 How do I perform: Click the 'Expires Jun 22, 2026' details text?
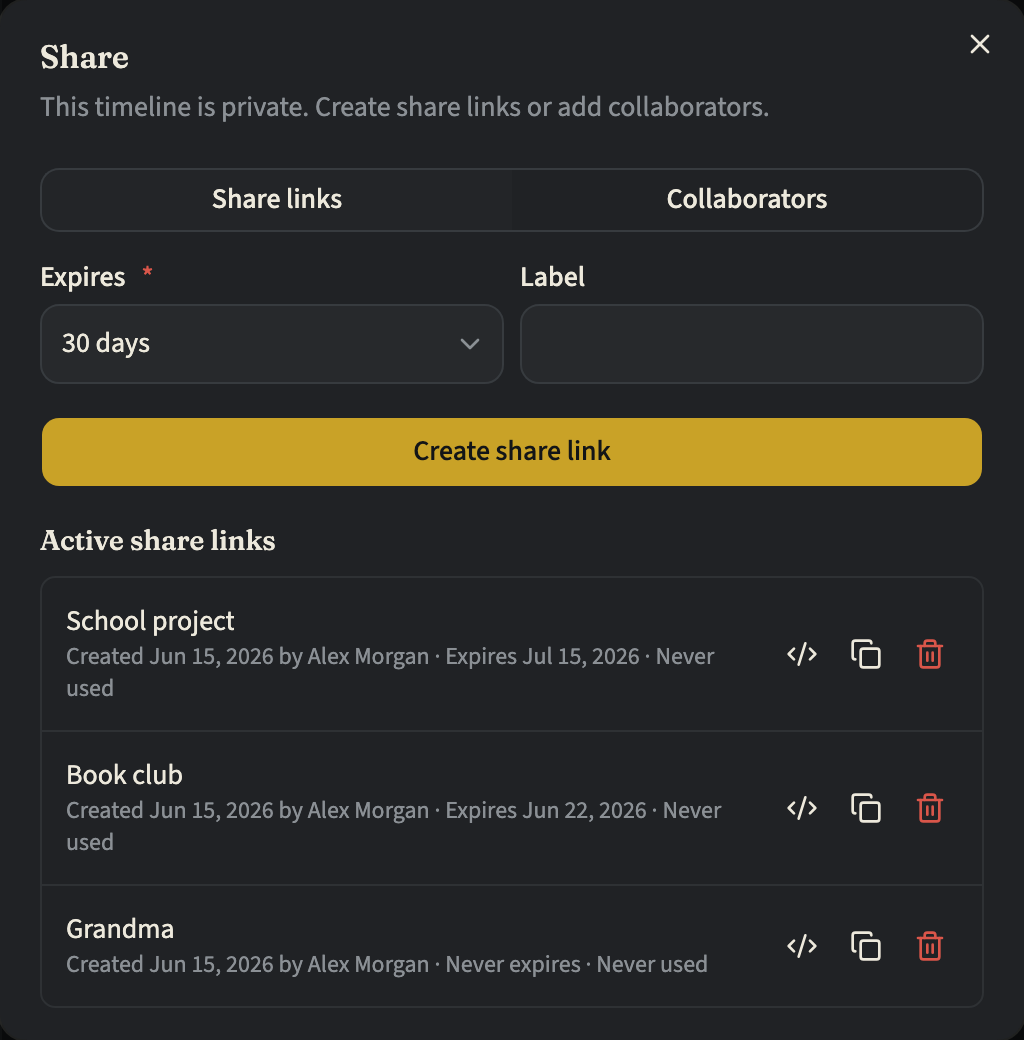coord(545,810)
